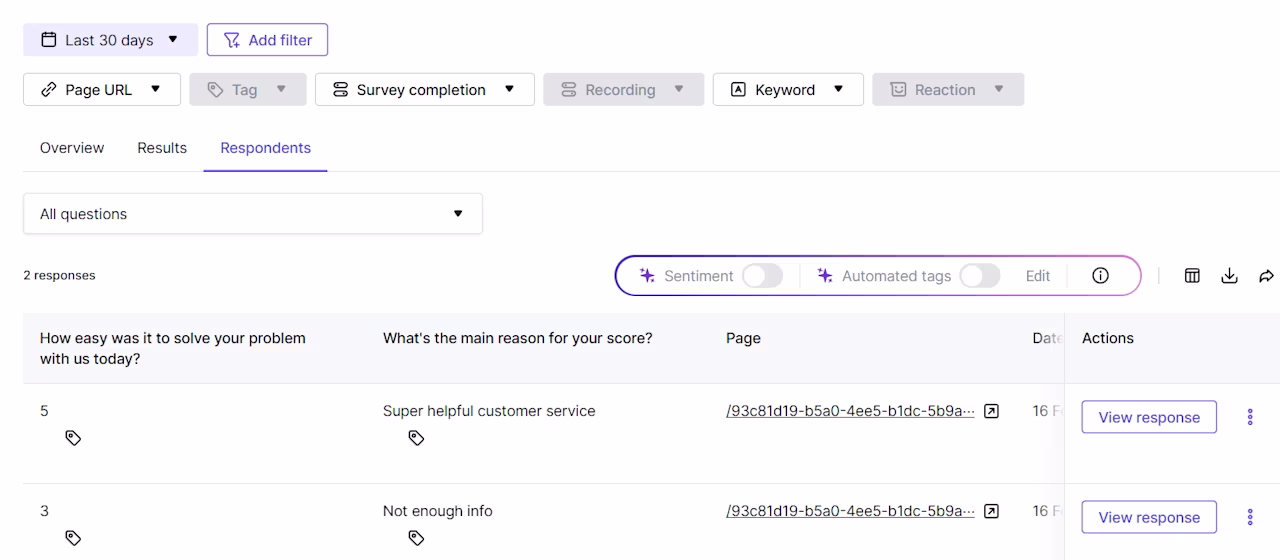Click the Add filter button

[267, 40]
